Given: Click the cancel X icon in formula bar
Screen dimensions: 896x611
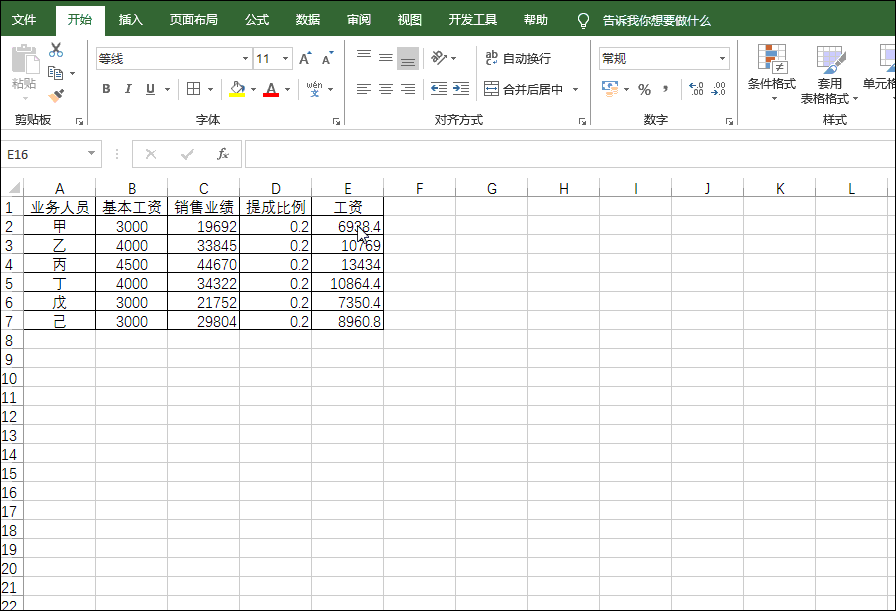Looking at the screenshot, I should [x=151, y=154].
